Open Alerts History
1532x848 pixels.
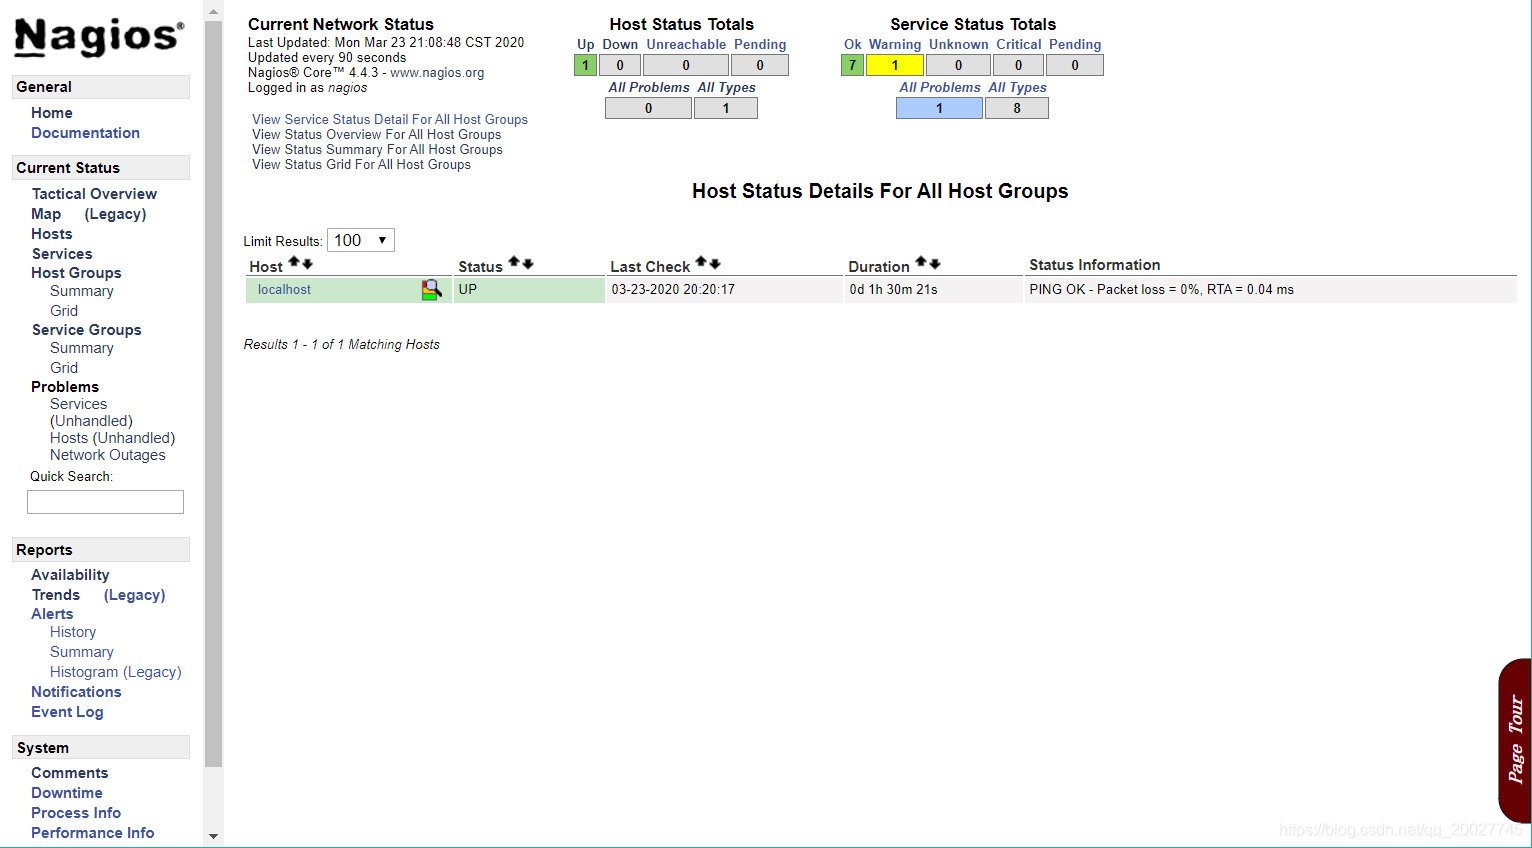pos(73,632)
